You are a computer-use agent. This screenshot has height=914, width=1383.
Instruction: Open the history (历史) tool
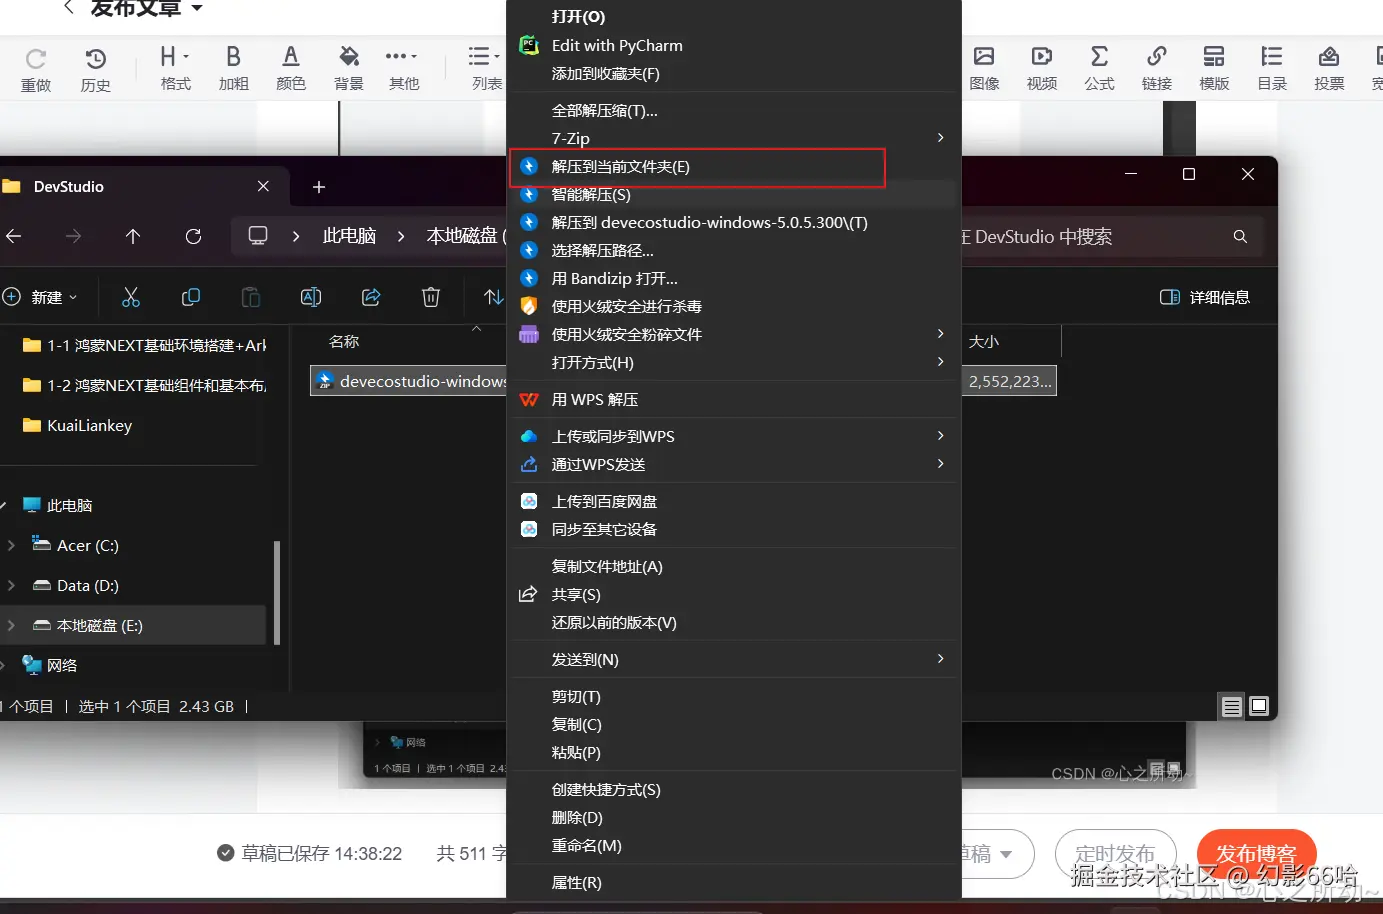tap(96, 59)
